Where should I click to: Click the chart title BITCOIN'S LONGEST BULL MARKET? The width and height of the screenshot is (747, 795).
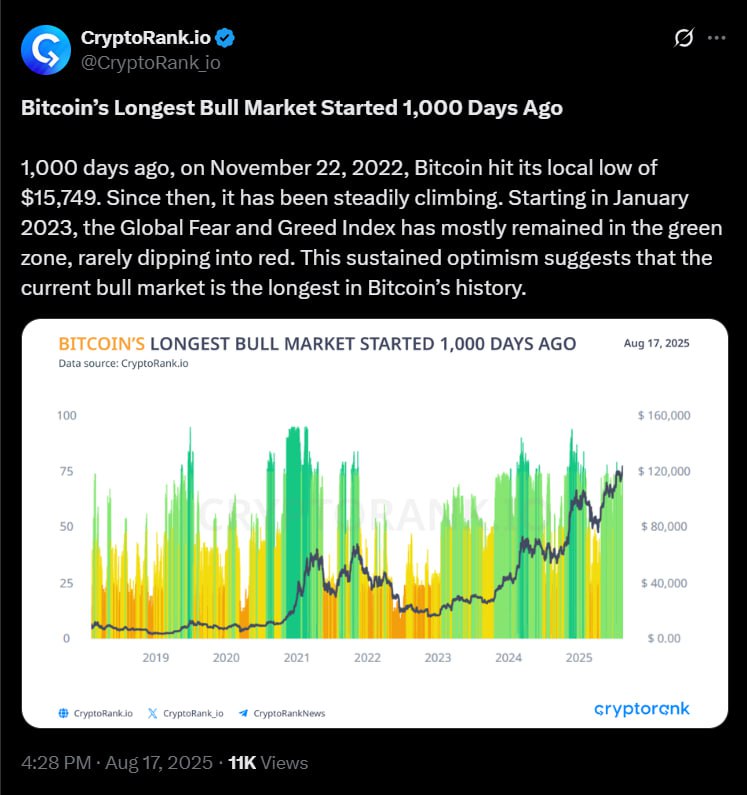[317, 344]
